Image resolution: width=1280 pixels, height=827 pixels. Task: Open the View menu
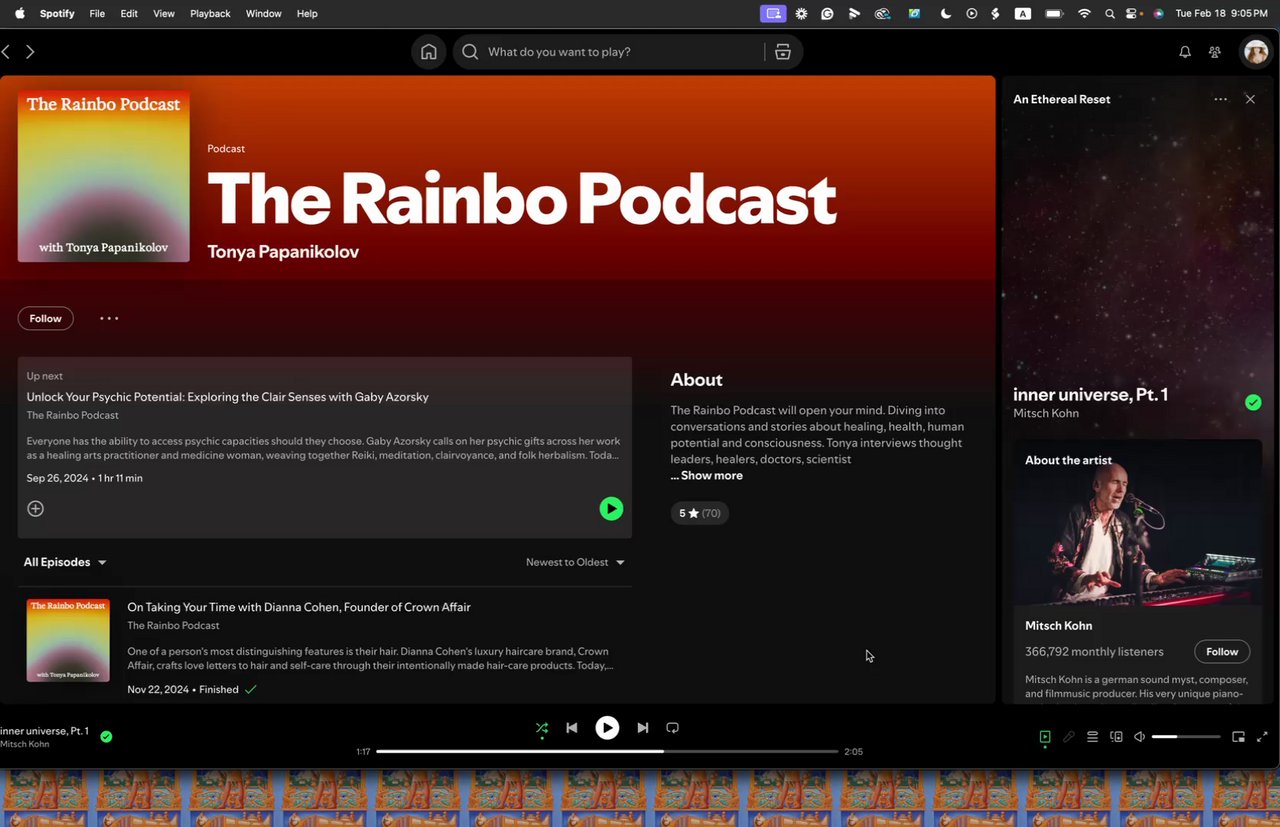coord(164,14)
